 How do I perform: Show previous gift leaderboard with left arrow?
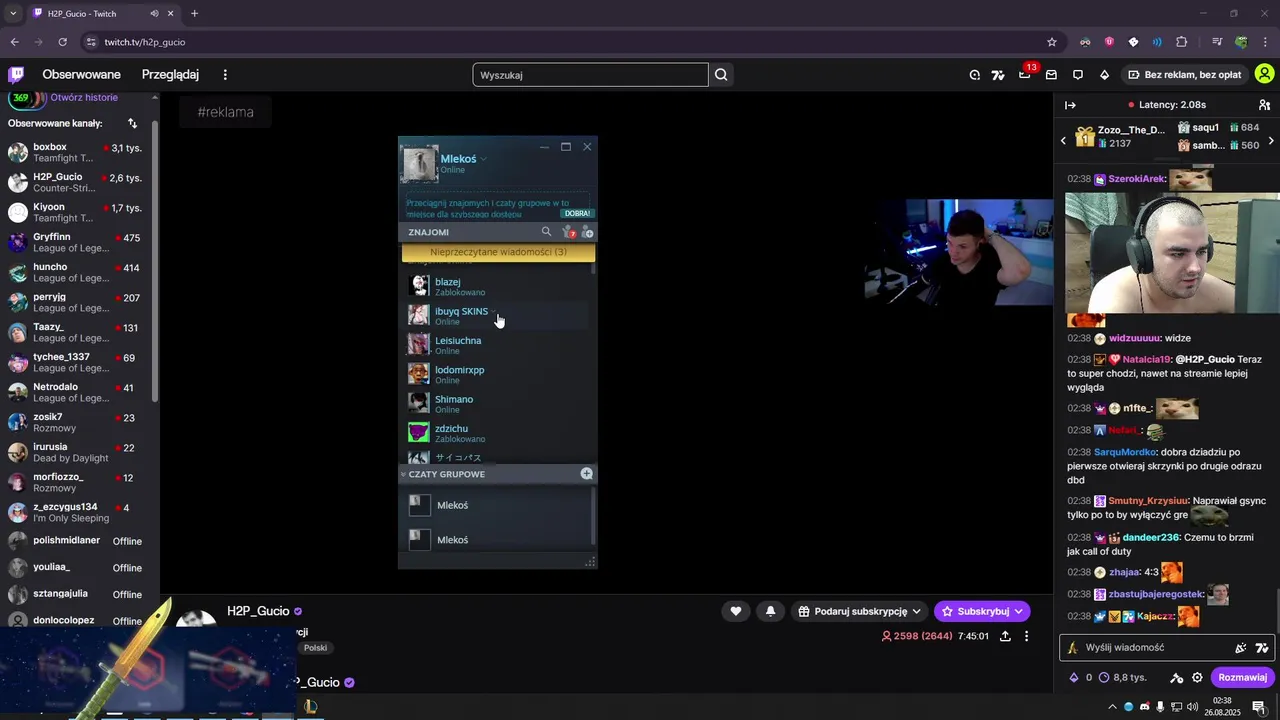pyautogui.click(x=1063, y=141)
